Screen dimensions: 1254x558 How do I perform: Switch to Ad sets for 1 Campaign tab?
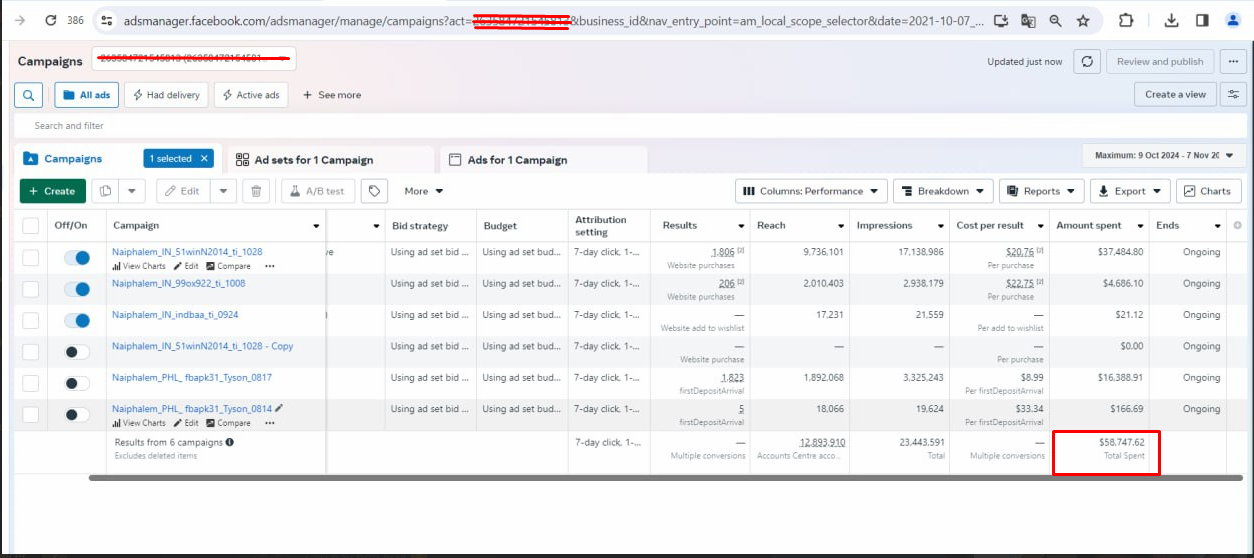(331, 160)
